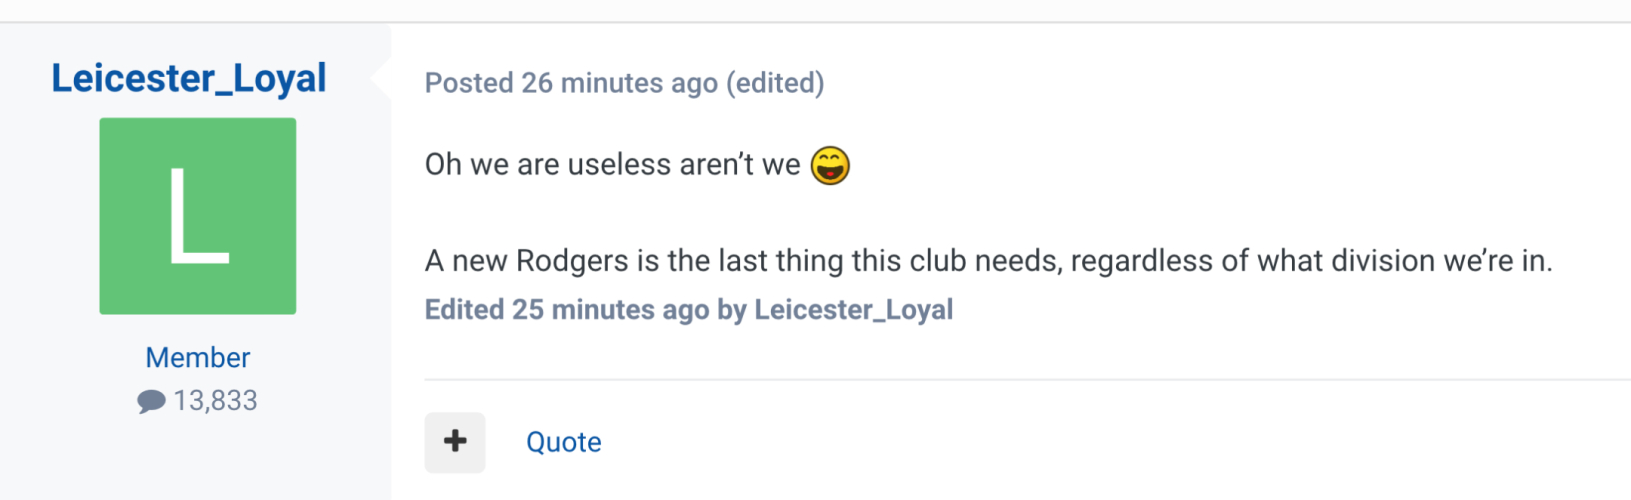Click the 13,833 post count number

click(x=216, y=401)
